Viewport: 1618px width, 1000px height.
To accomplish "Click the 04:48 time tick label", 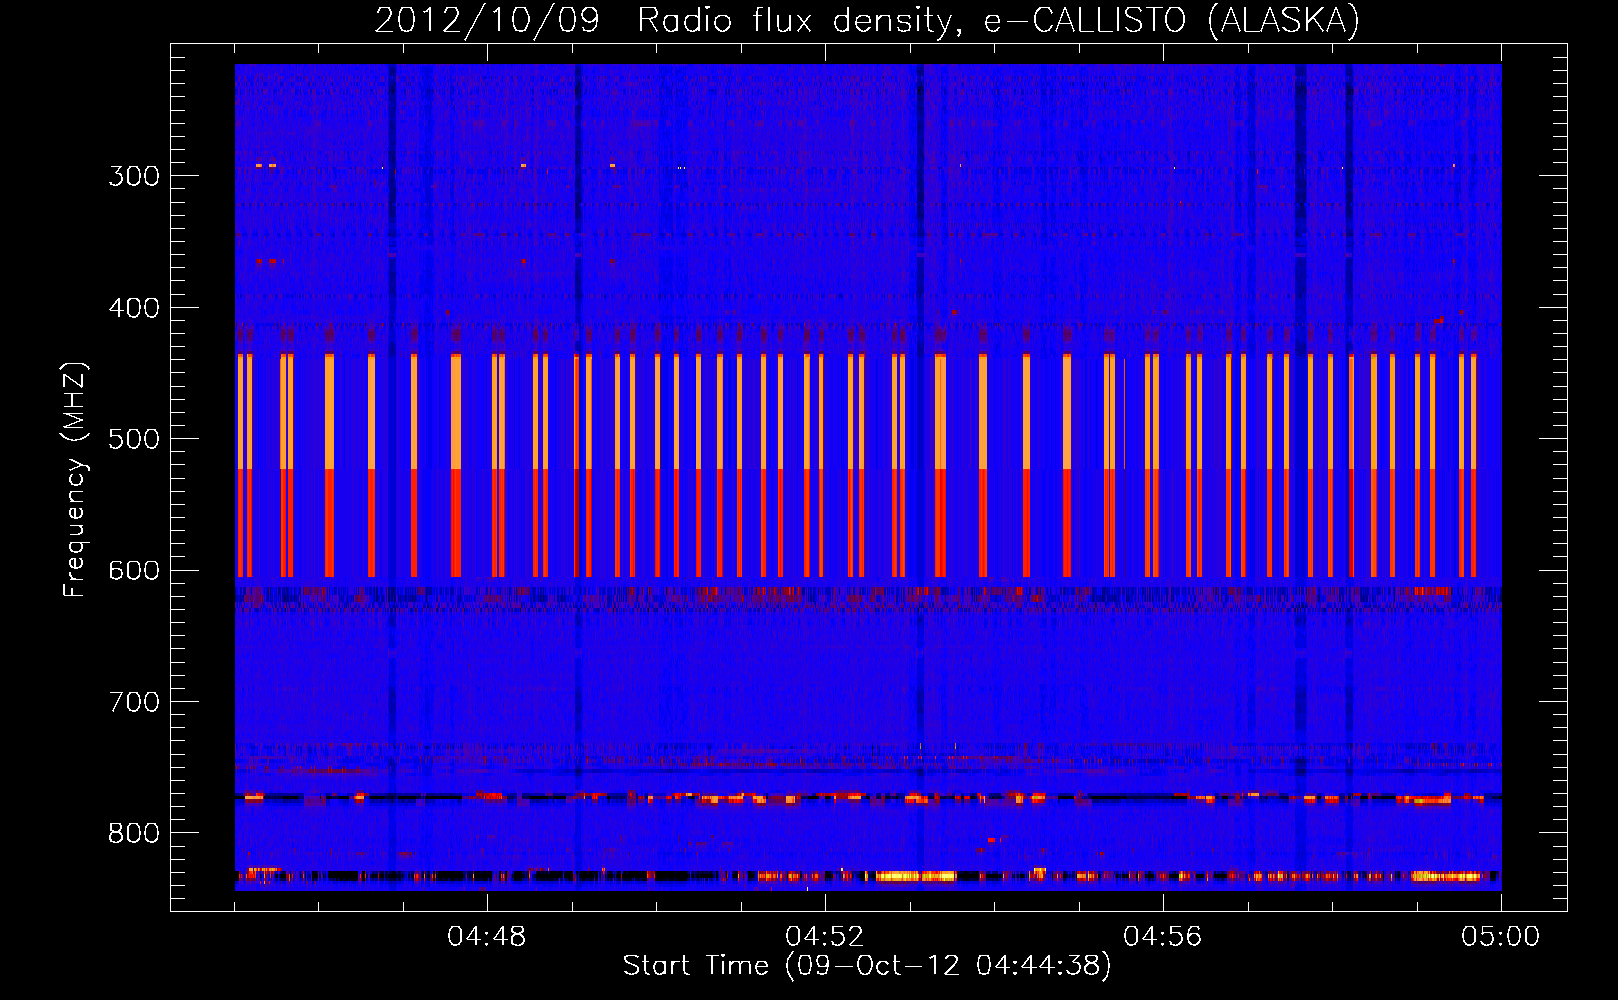I will [x=487, y=937].
